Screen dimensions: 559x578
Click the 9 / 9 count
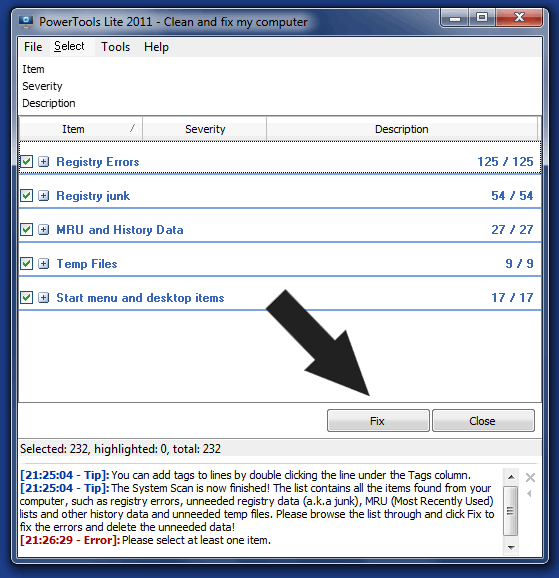point(519,264)
